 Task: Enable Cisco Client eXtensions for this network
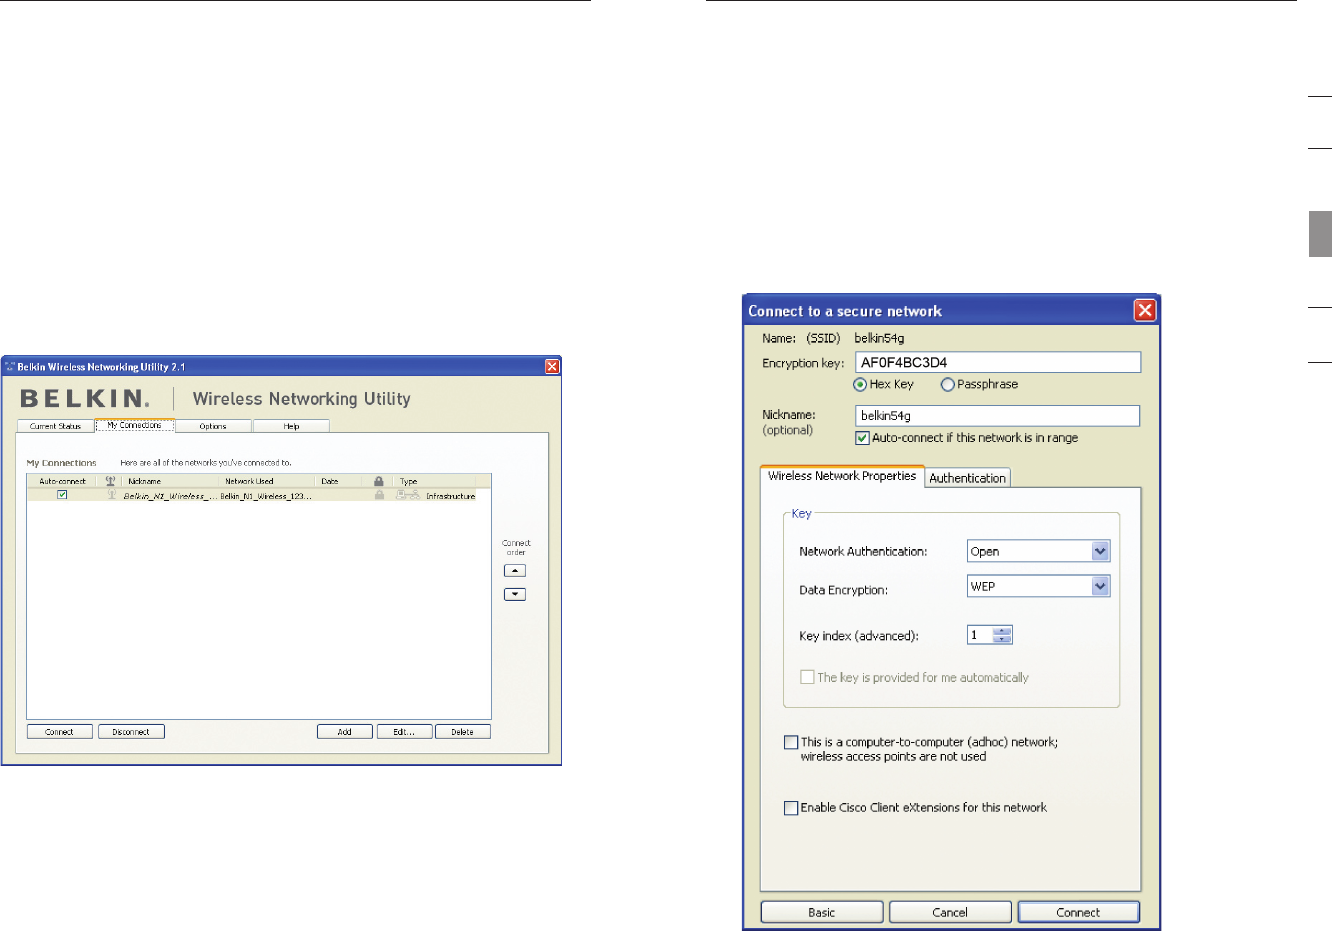pyautogui.click(x=791, y=808)
